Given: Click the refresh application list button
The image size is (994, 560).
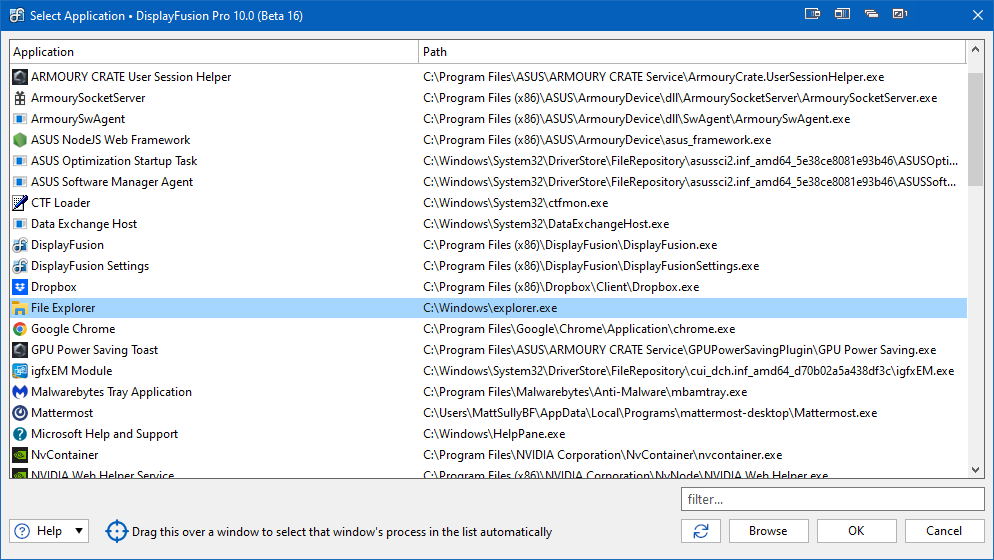Looking at the screenshot, I should (700, 531).
